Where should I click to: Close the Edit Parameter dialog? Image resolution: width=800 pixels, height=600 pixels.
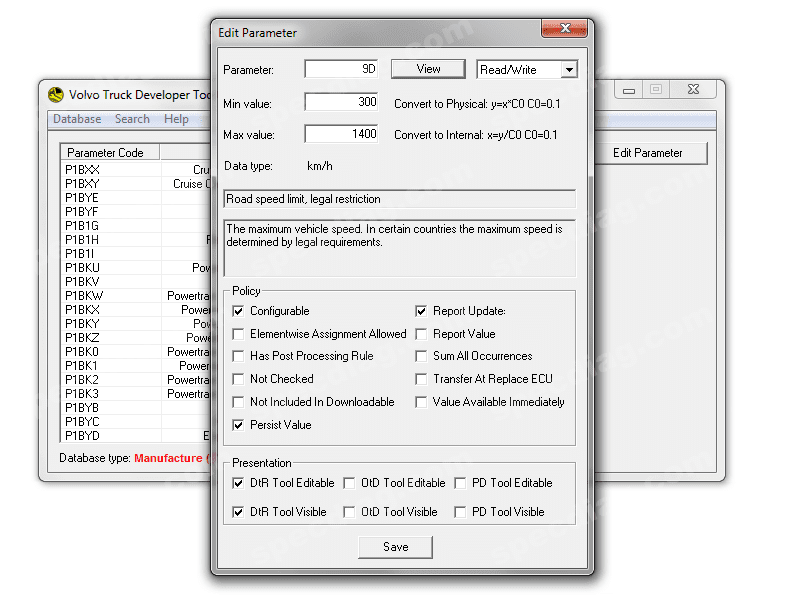tap(564, 29)
